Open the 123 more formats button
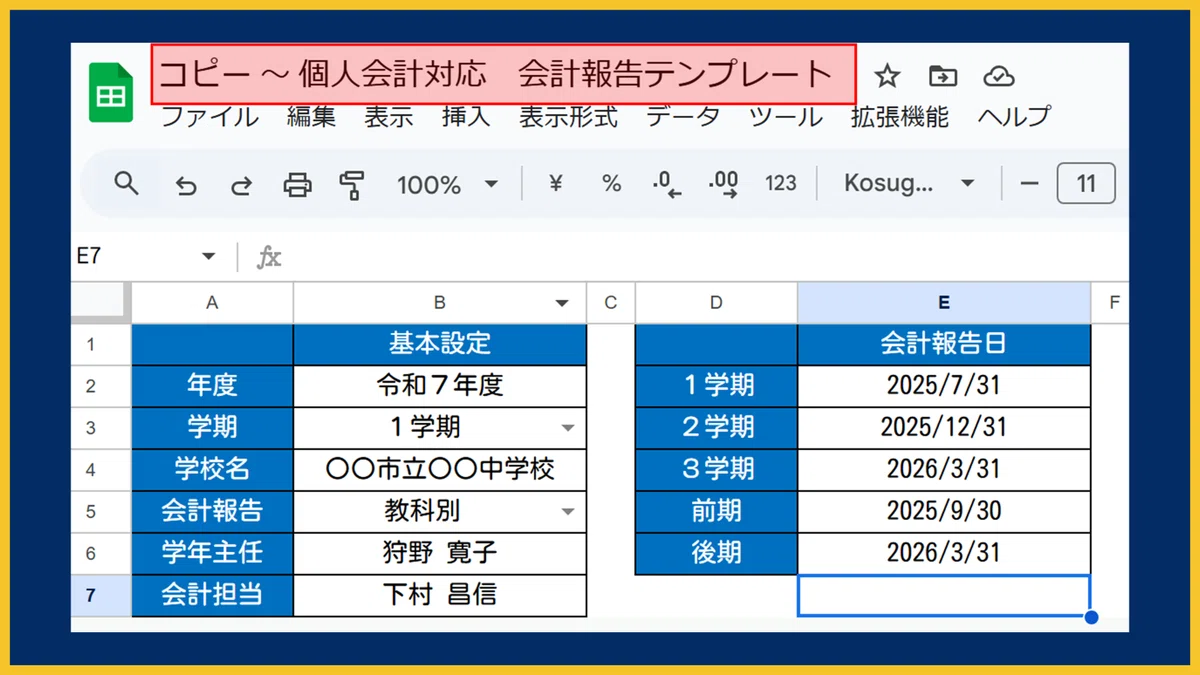Screen dimensions: 1200x675 click(781, 184)
